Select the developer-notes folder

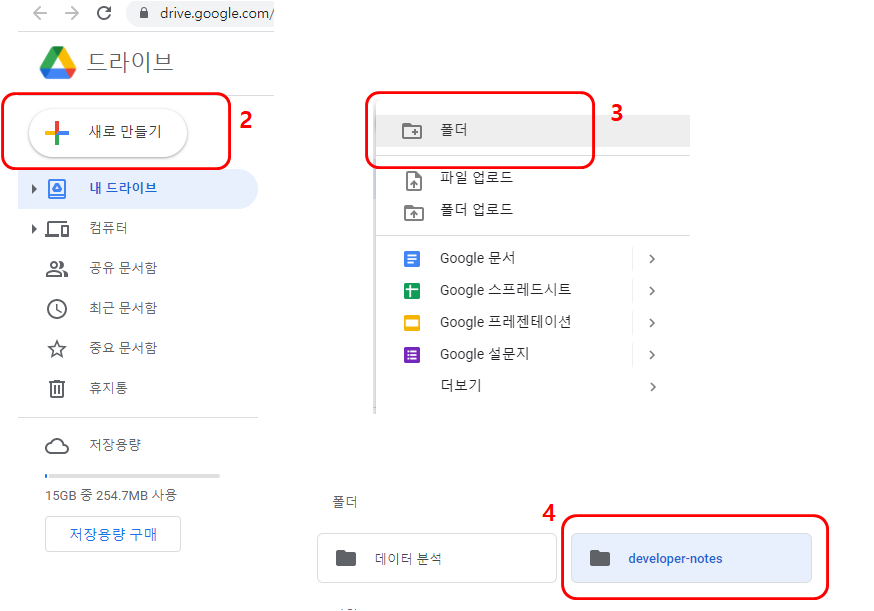[x=691, y=558]
